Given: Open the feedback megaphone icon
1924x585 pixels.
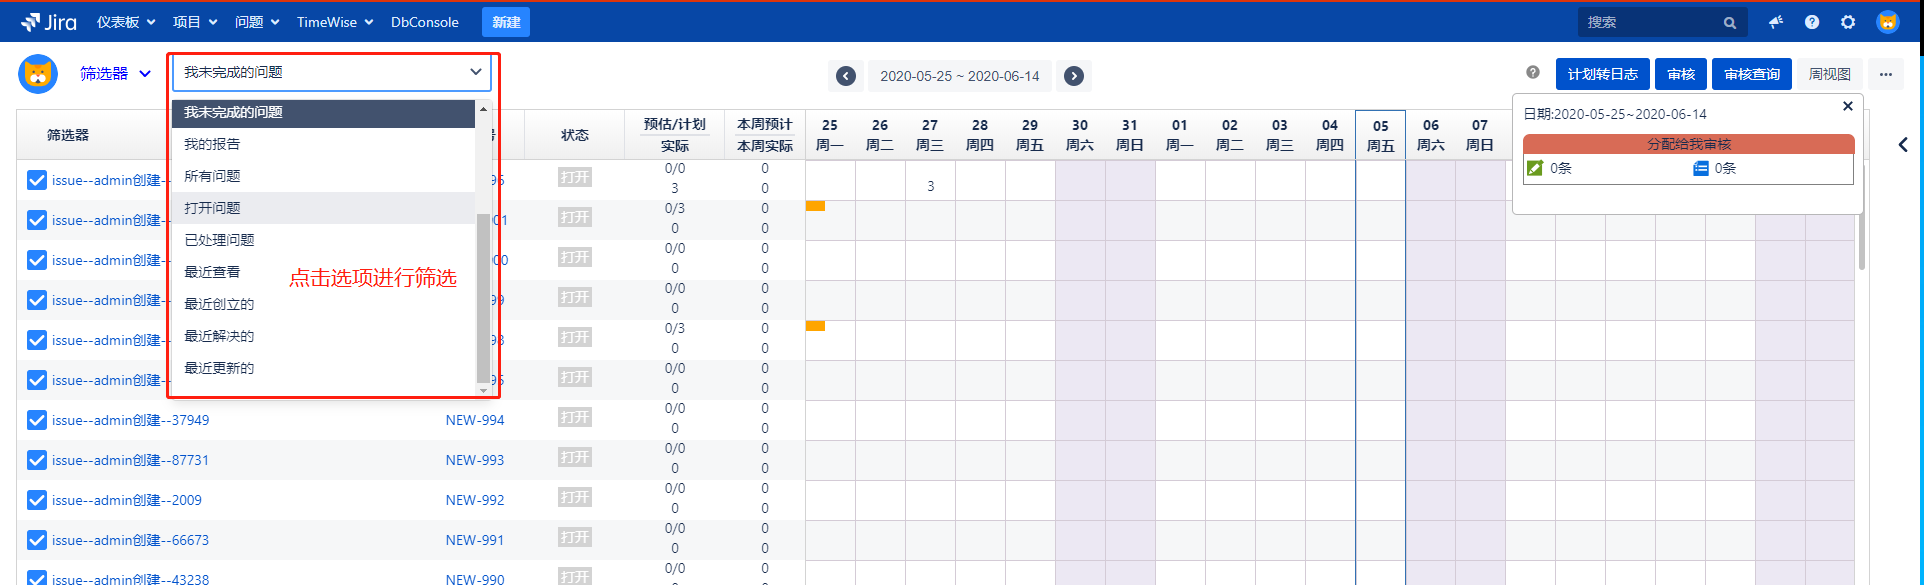Looking at the screenshot, I should 1776,22.
